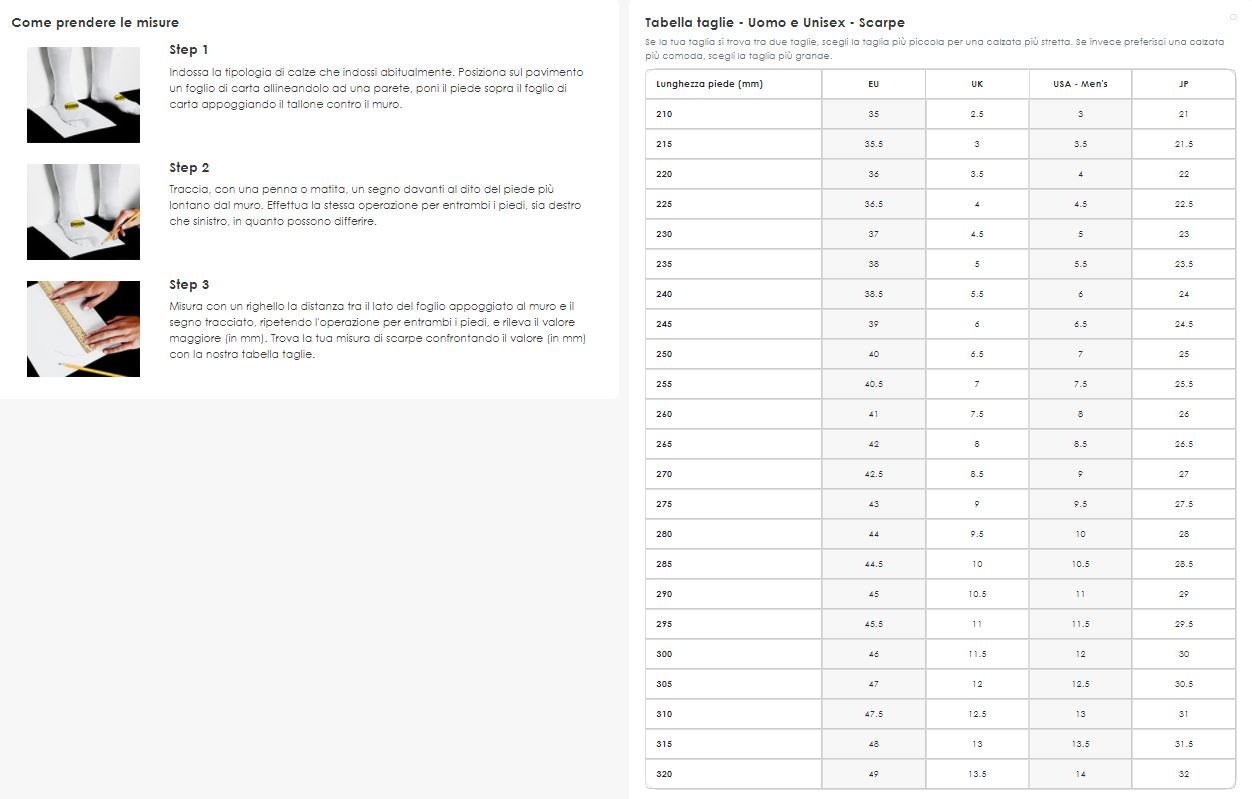Open the Step 1 foot-on-paper photo
This screenshot has height=799, width=1252.
pyautogui.click(x=83, y=95)
